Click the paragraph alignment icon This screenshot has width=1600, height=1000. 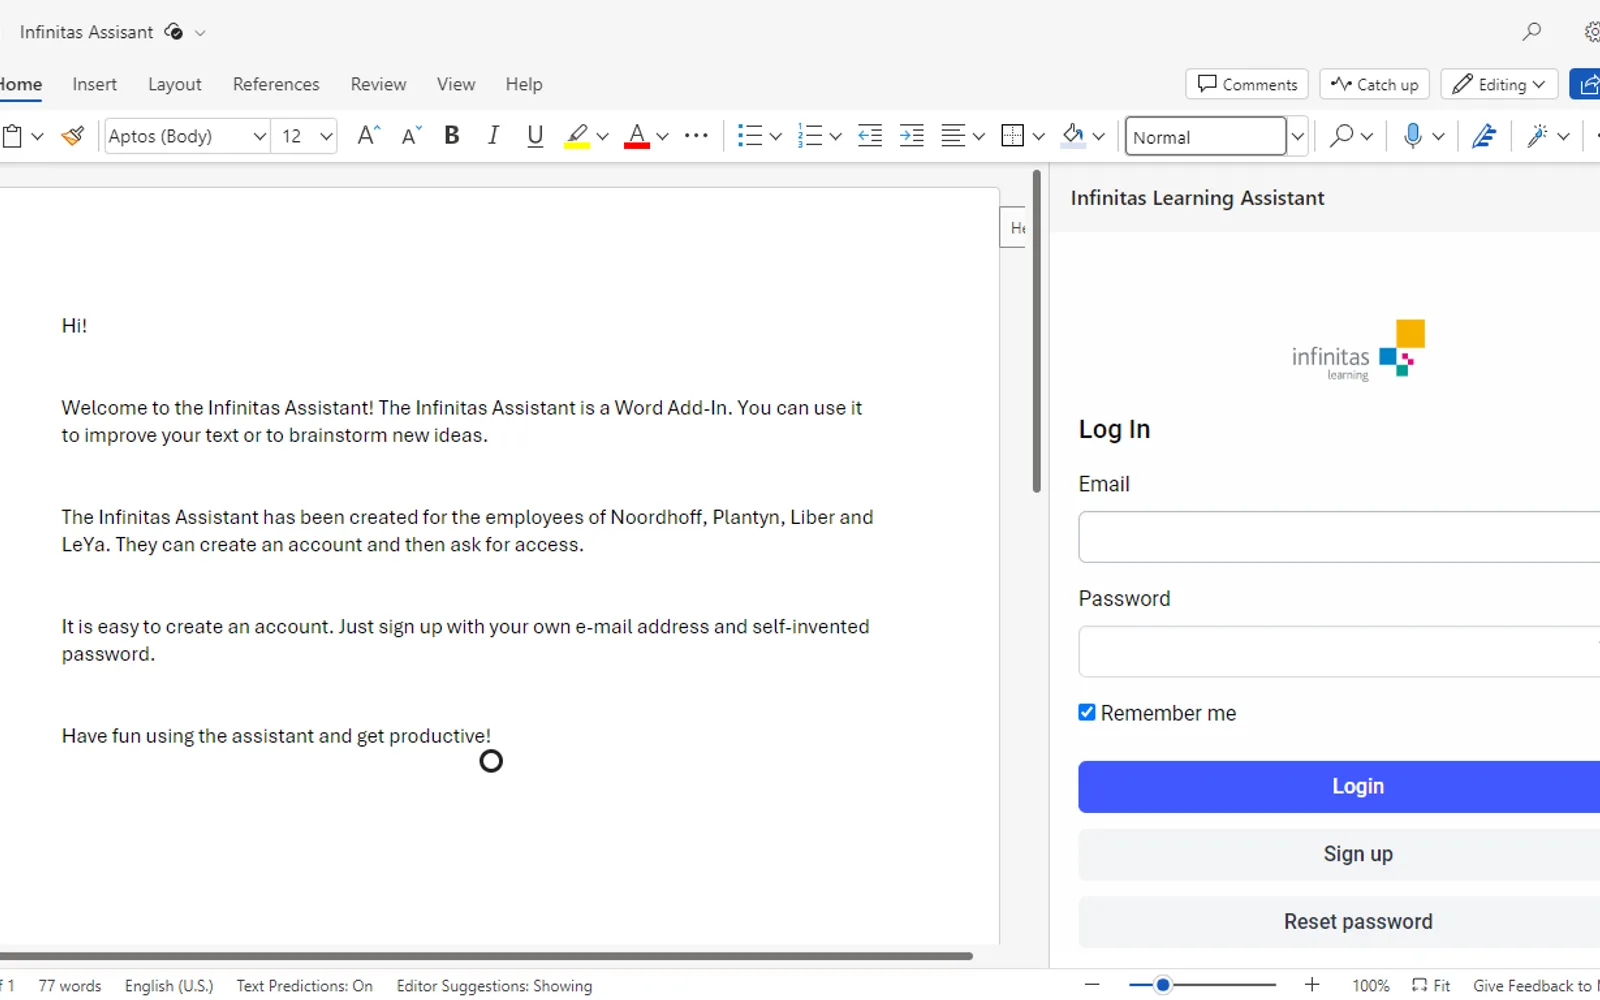(953, 136)
